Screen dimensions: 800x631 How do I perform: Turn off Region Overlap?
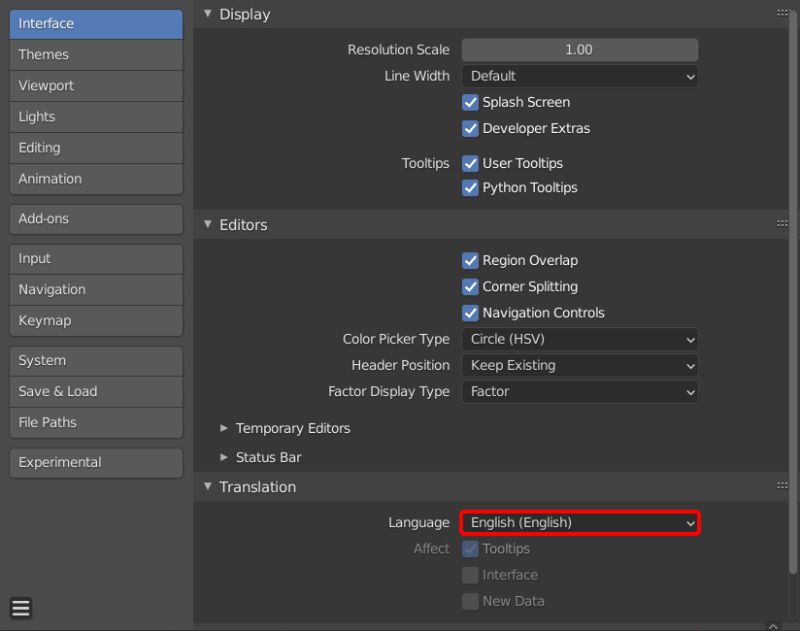tap(469, 260)
